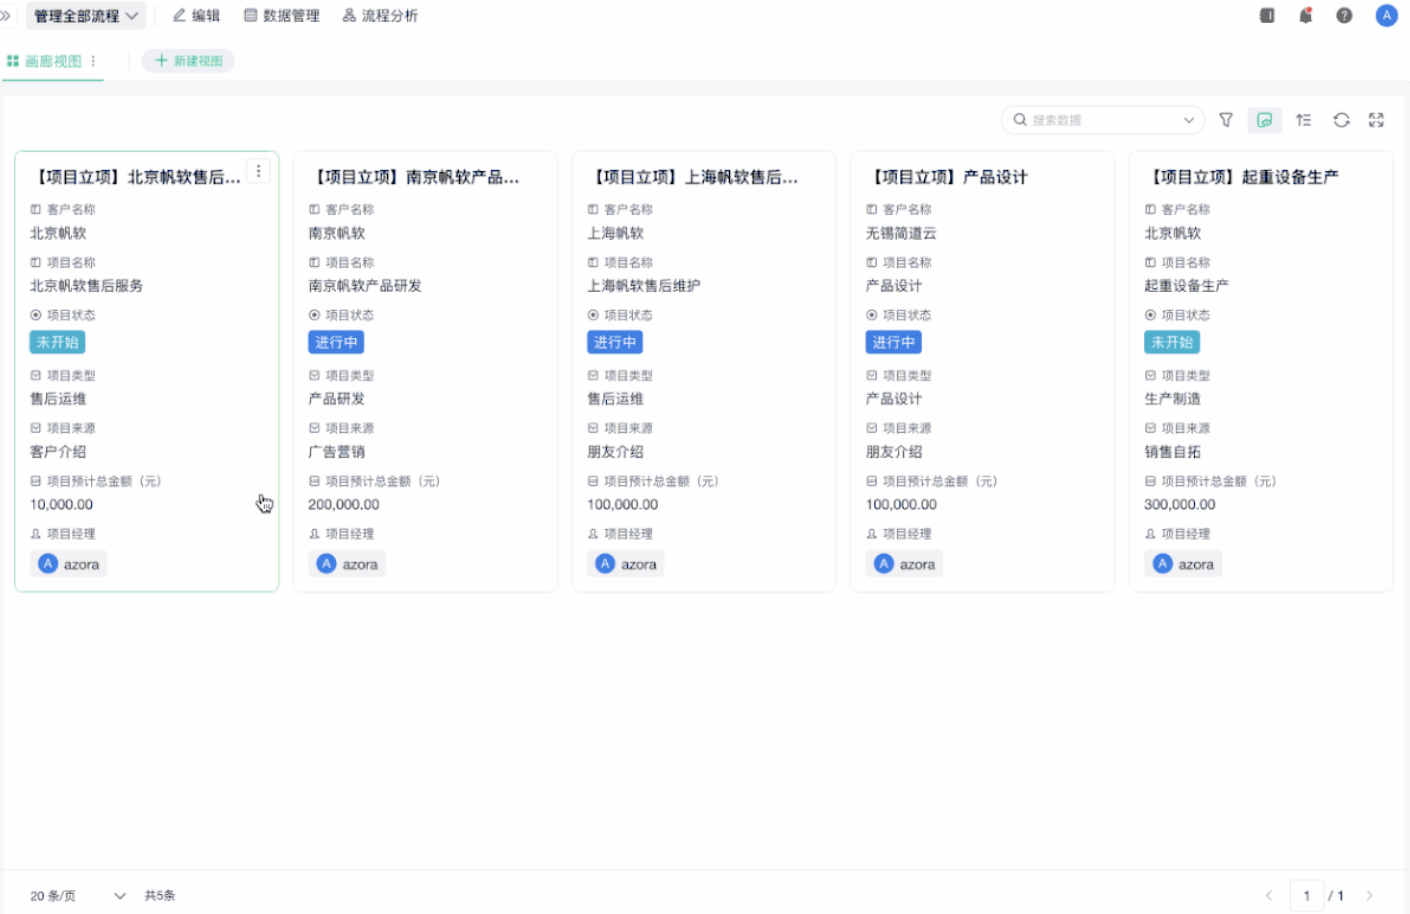Expand the sidebar with the double chevron
The image size is (1410, 914).
[x=6, y=16]
